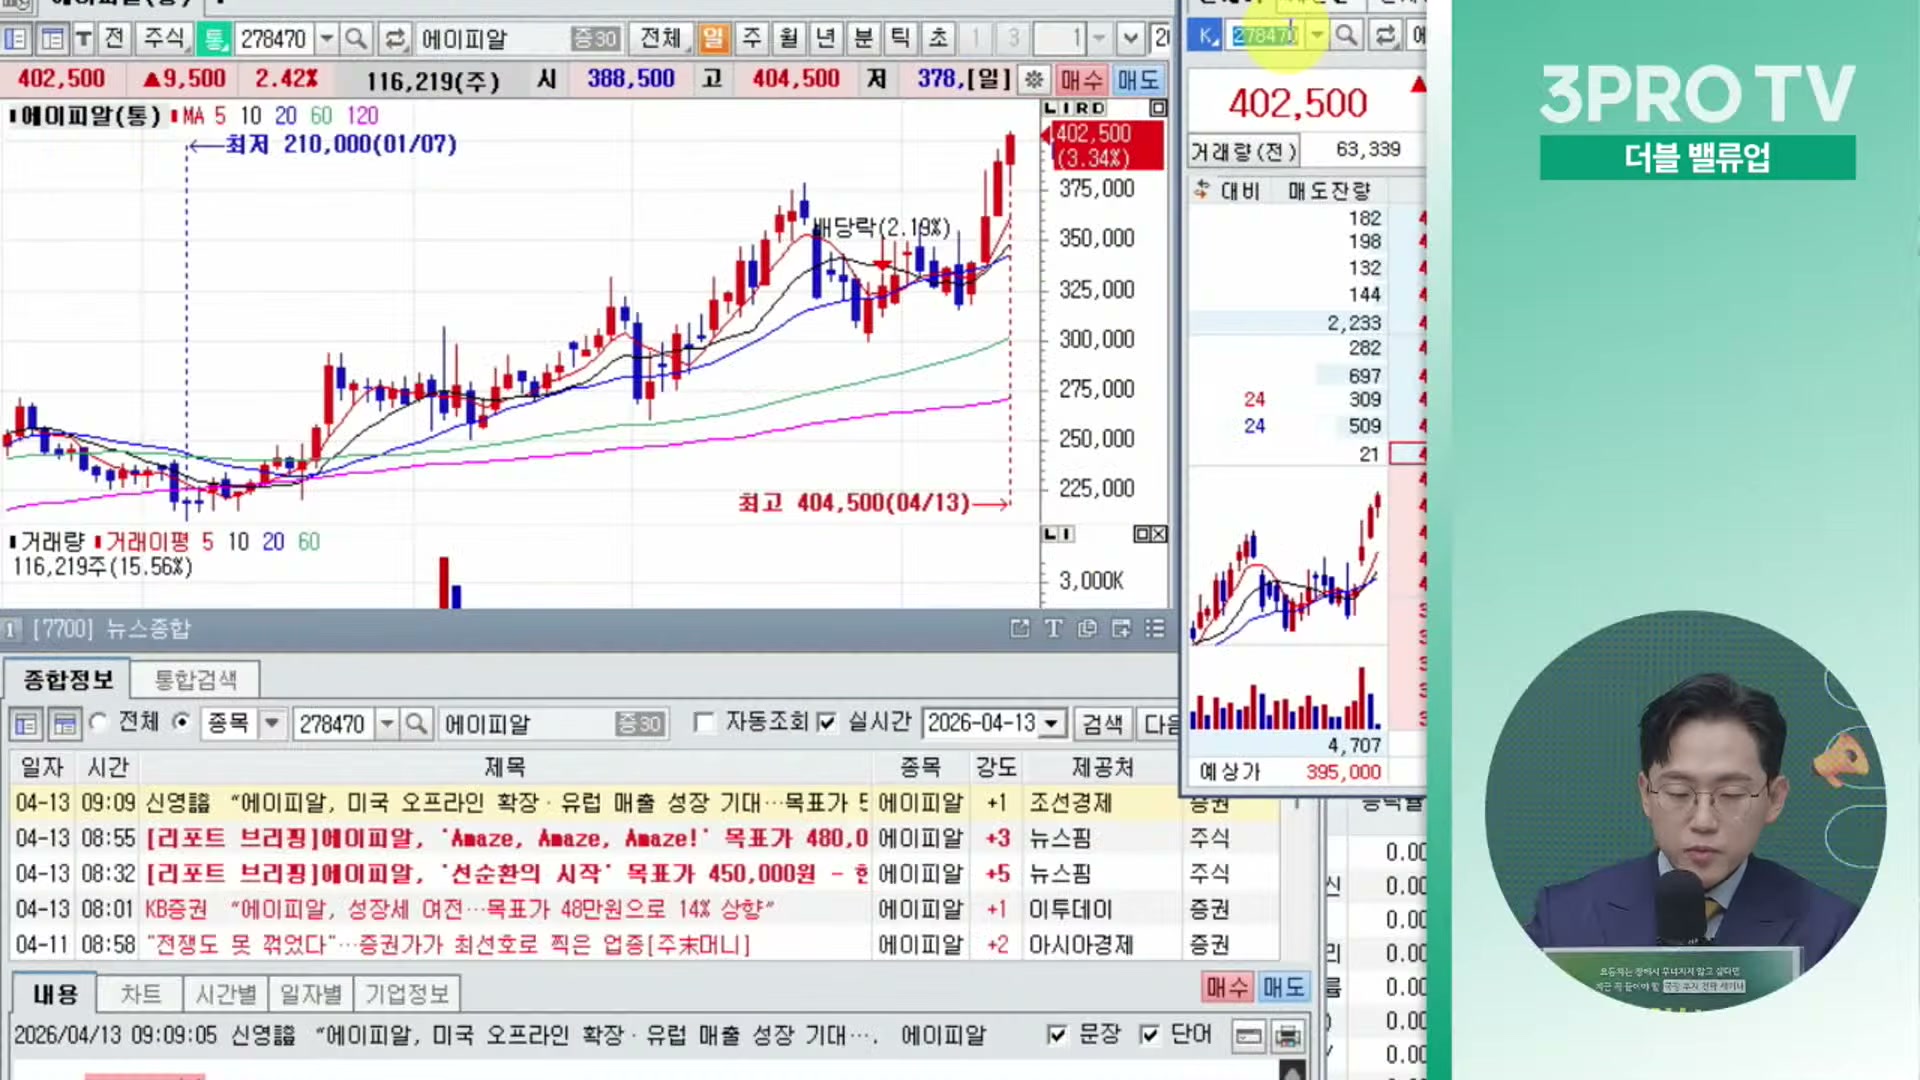Open the 일자별 tab in news detail
The height and width of the screenshot is (1080, 1920).
point(310,994)
